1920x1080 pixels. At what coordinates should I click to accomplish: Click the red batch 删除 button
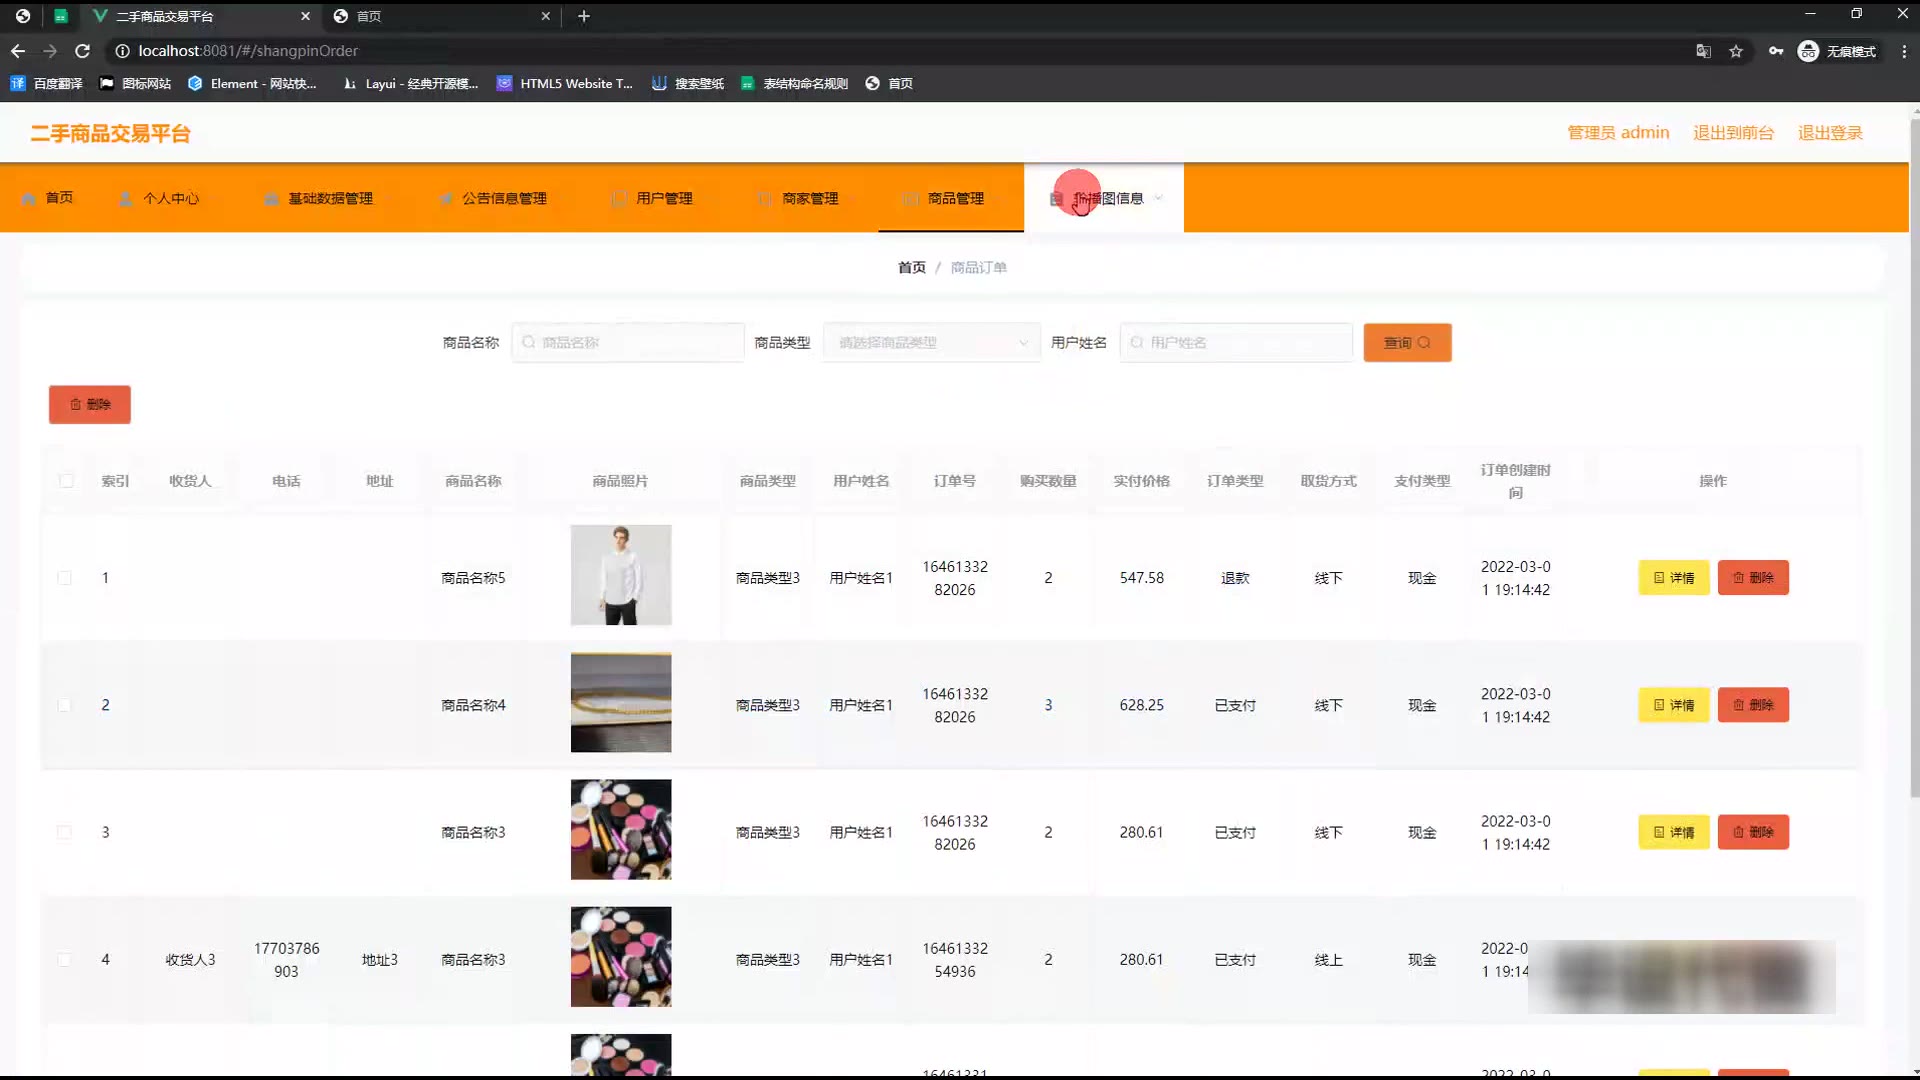(x=90, y=404)
